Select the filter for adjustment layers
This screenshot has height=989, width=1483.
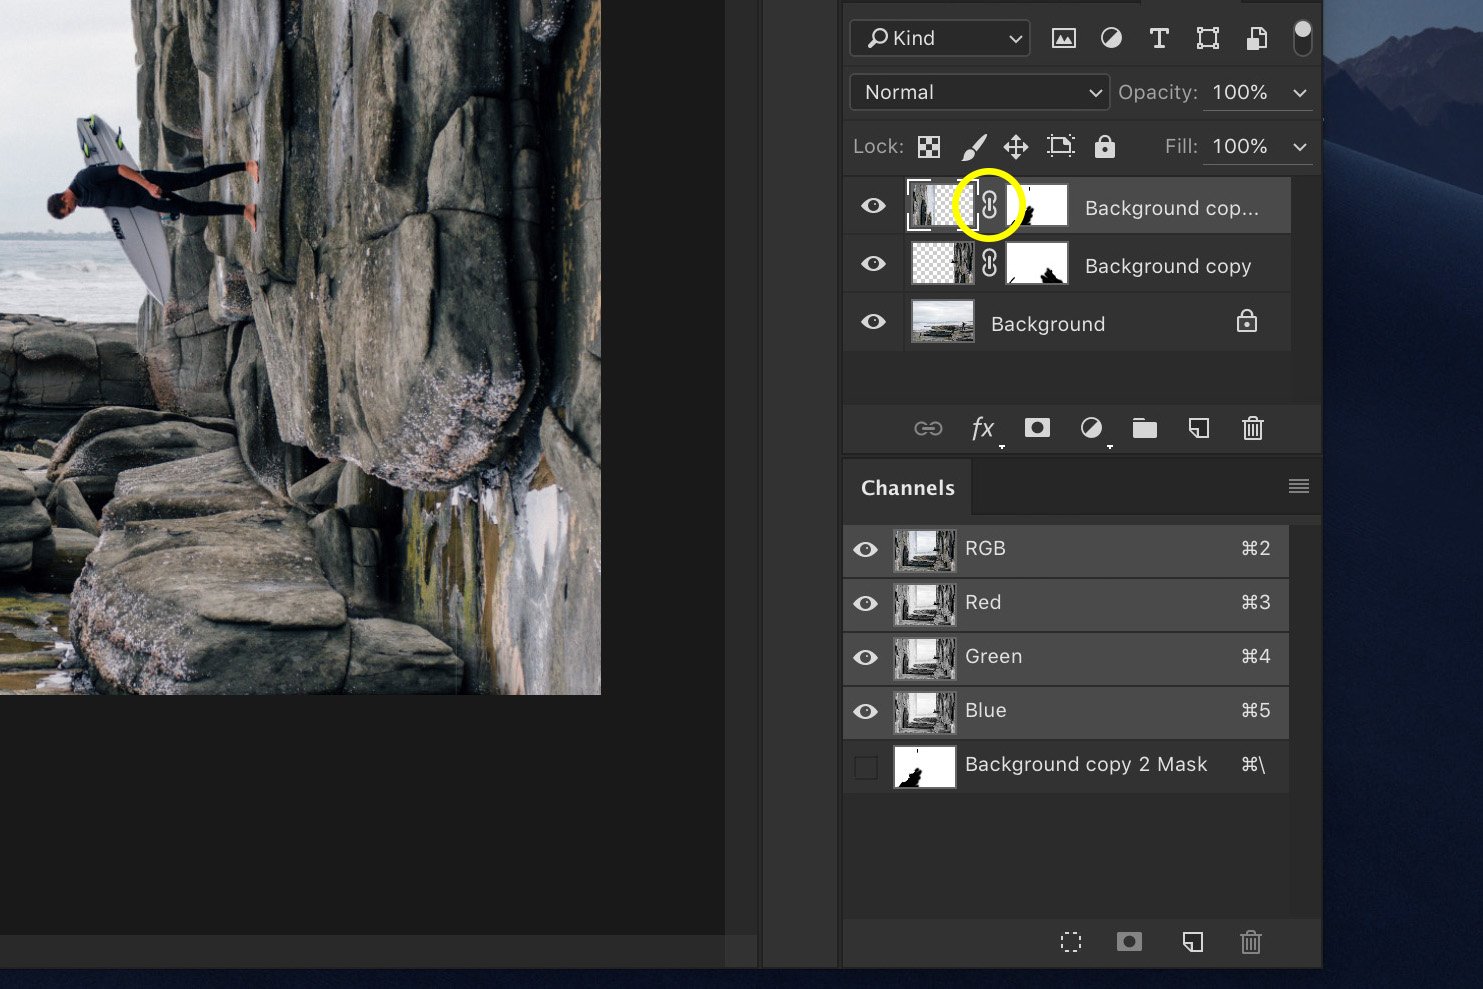(x=1111, y=38)
